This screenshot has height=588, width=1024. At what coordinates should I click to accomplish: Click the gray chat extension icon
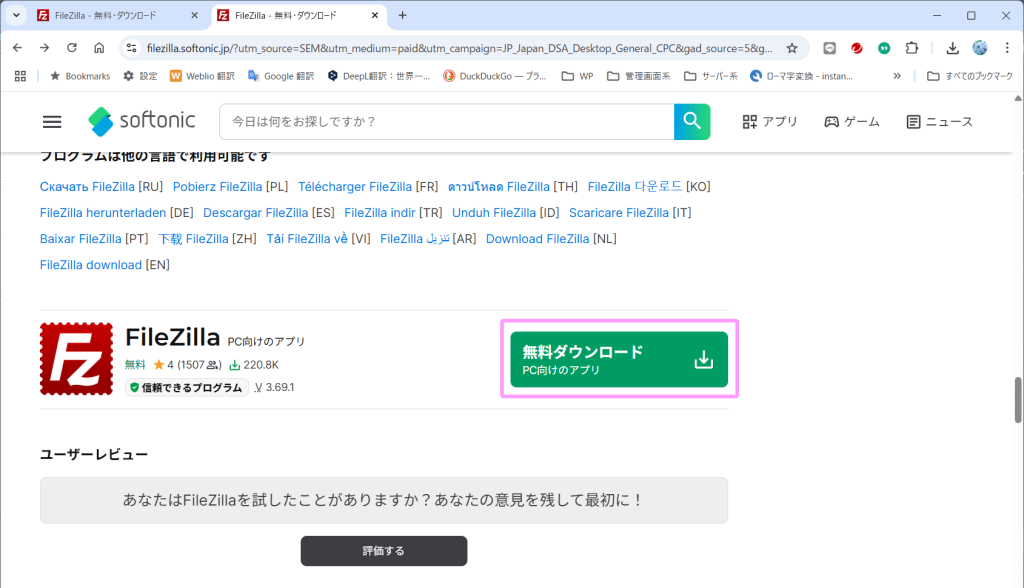829,48
